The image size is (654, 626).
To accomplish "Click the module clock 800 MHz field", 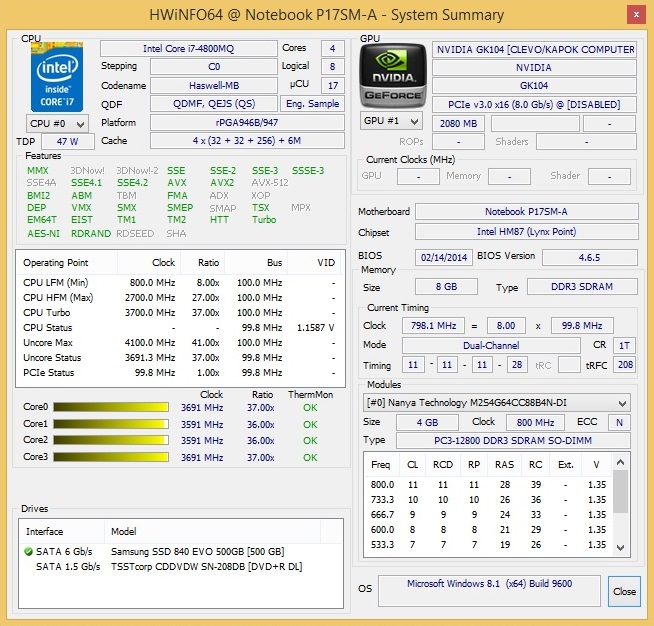I will pos(536,422).
